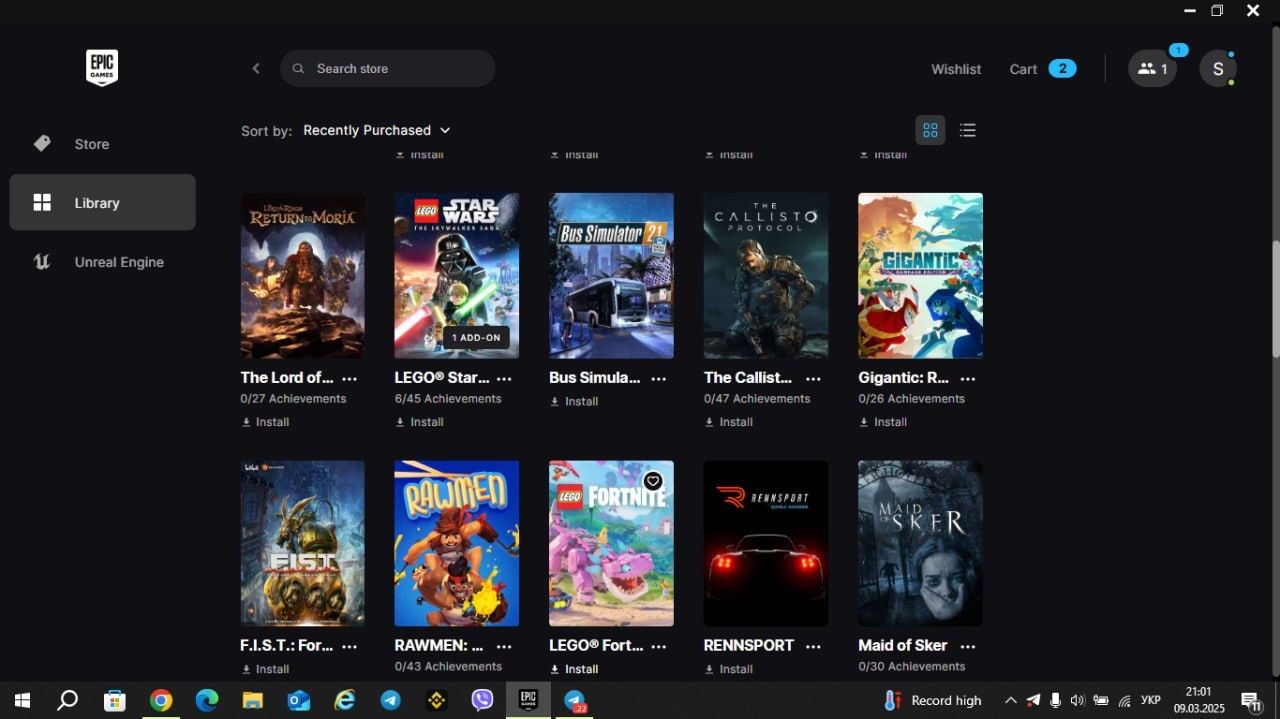Open the RAWMEN game cover art

click(457, 543)
